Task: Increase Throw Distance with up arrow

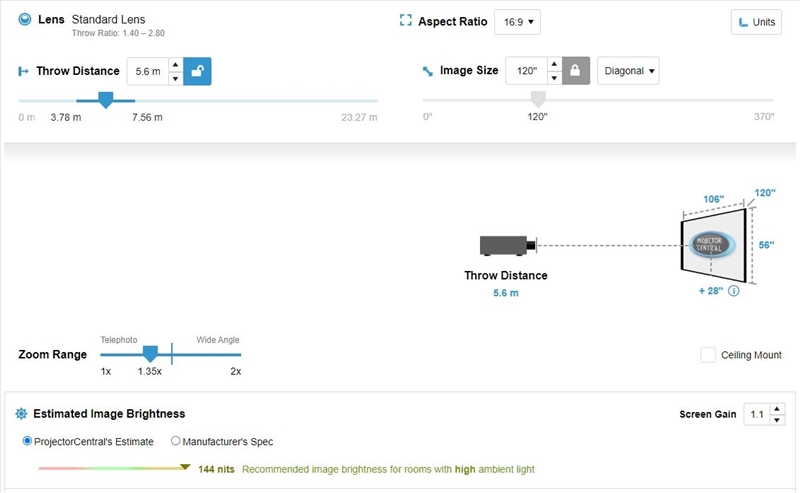Action: (x=176, y=64)
